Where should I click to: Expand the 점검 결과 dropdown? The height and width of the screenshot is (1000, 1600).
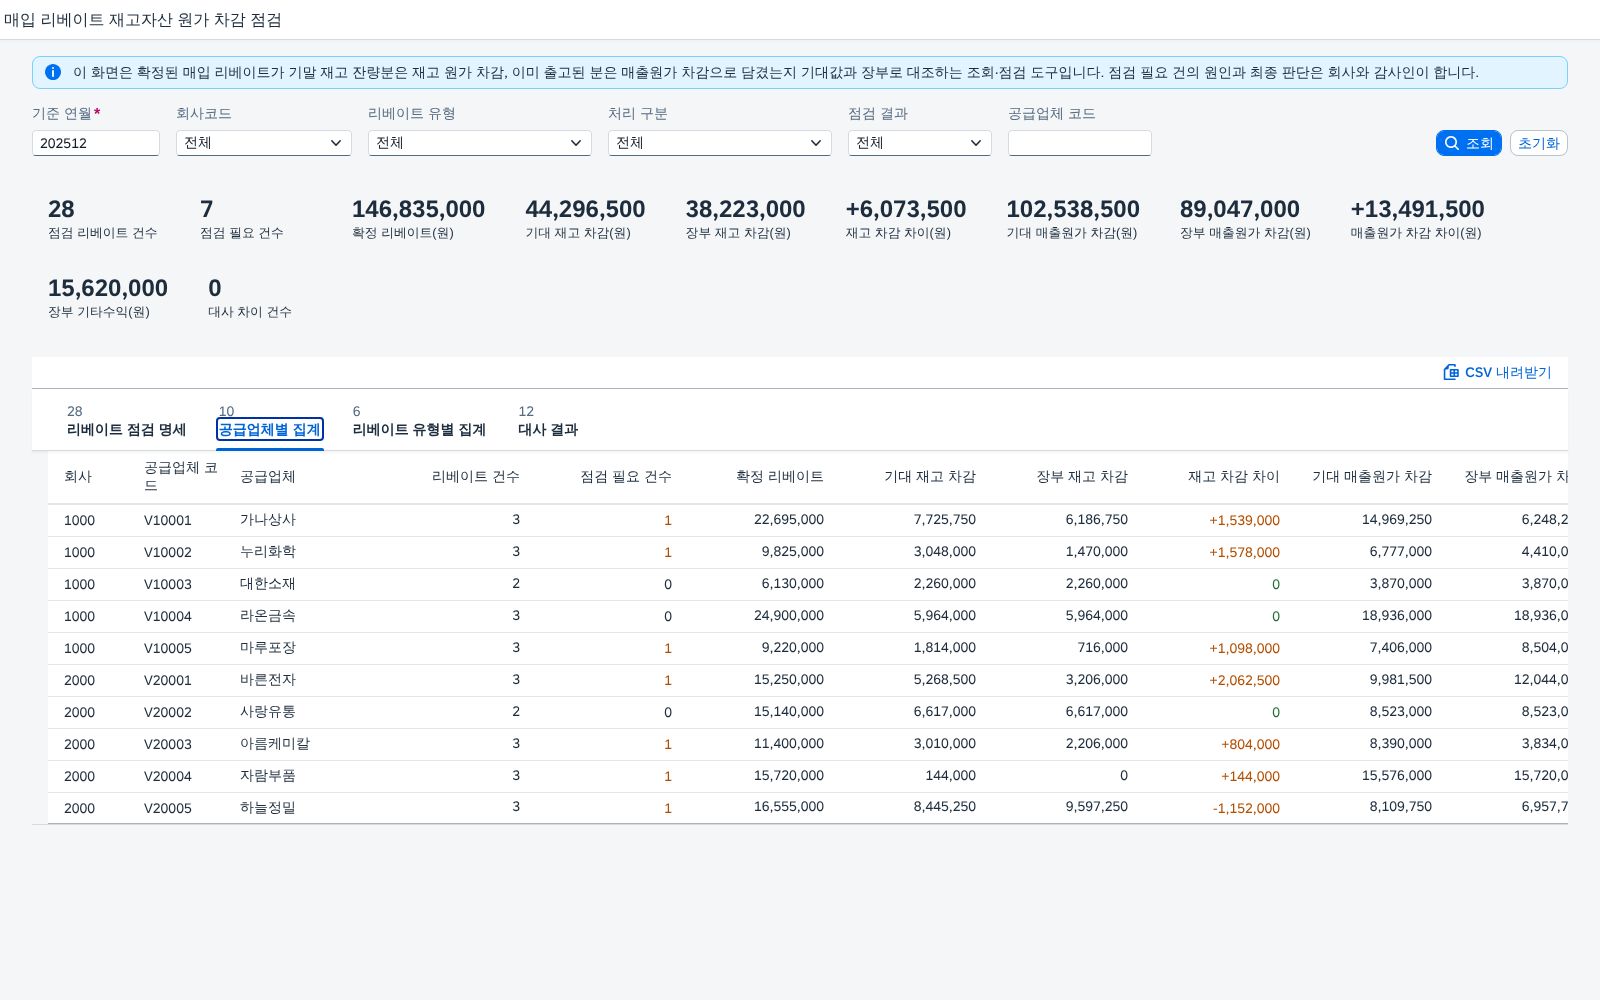(920, 143)
